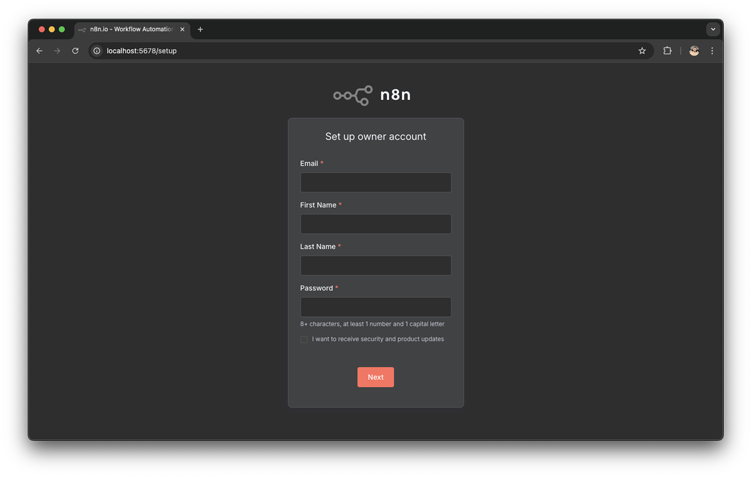Open the Chrome profile avatar
The width and height of the screenshot is (751, 477).
[x=694, y=51]
